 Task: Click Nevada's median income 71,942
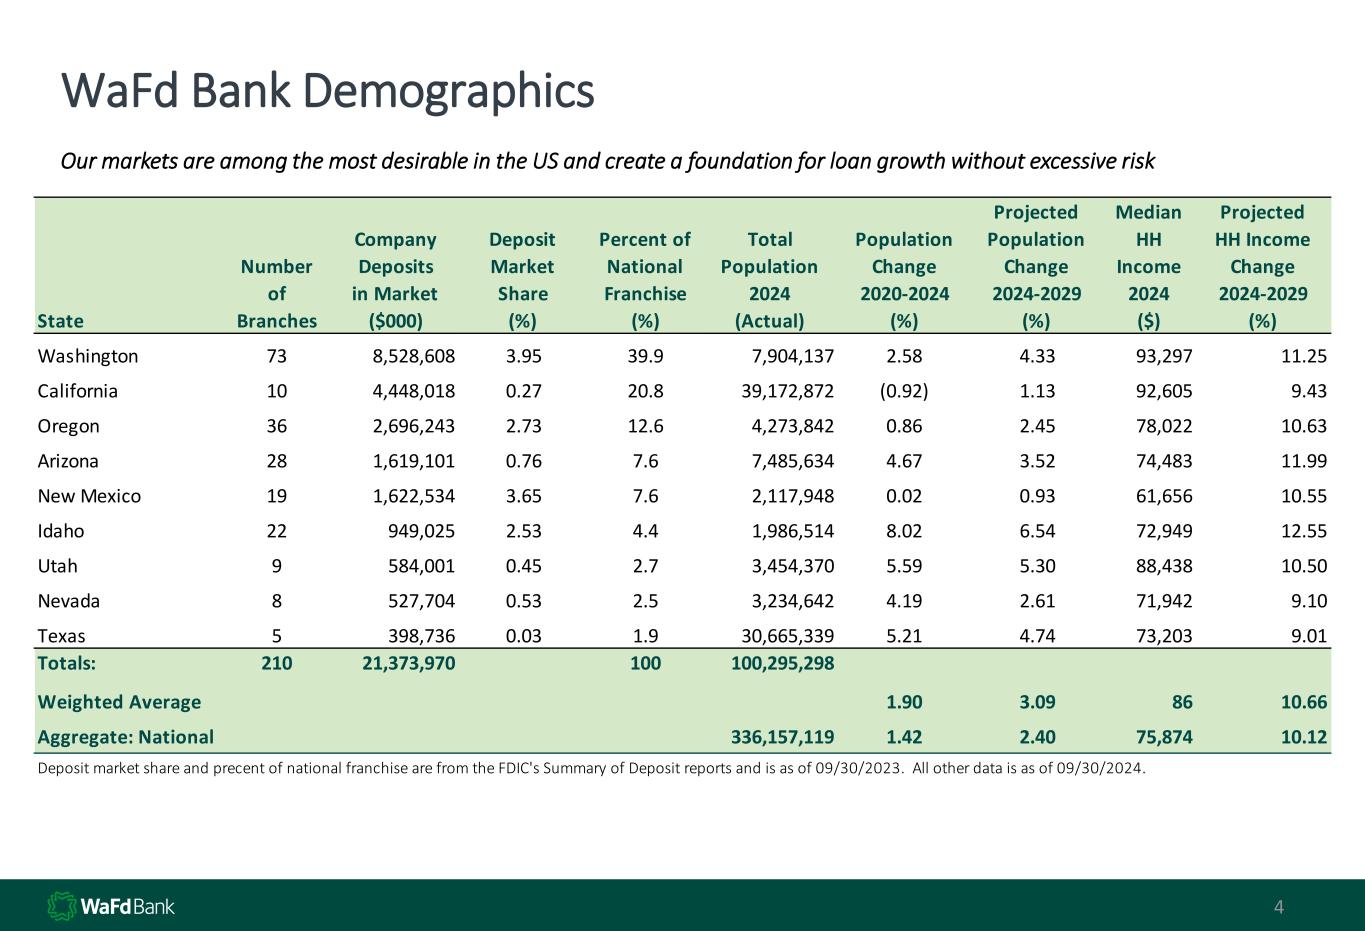[x=1163, y=601]
